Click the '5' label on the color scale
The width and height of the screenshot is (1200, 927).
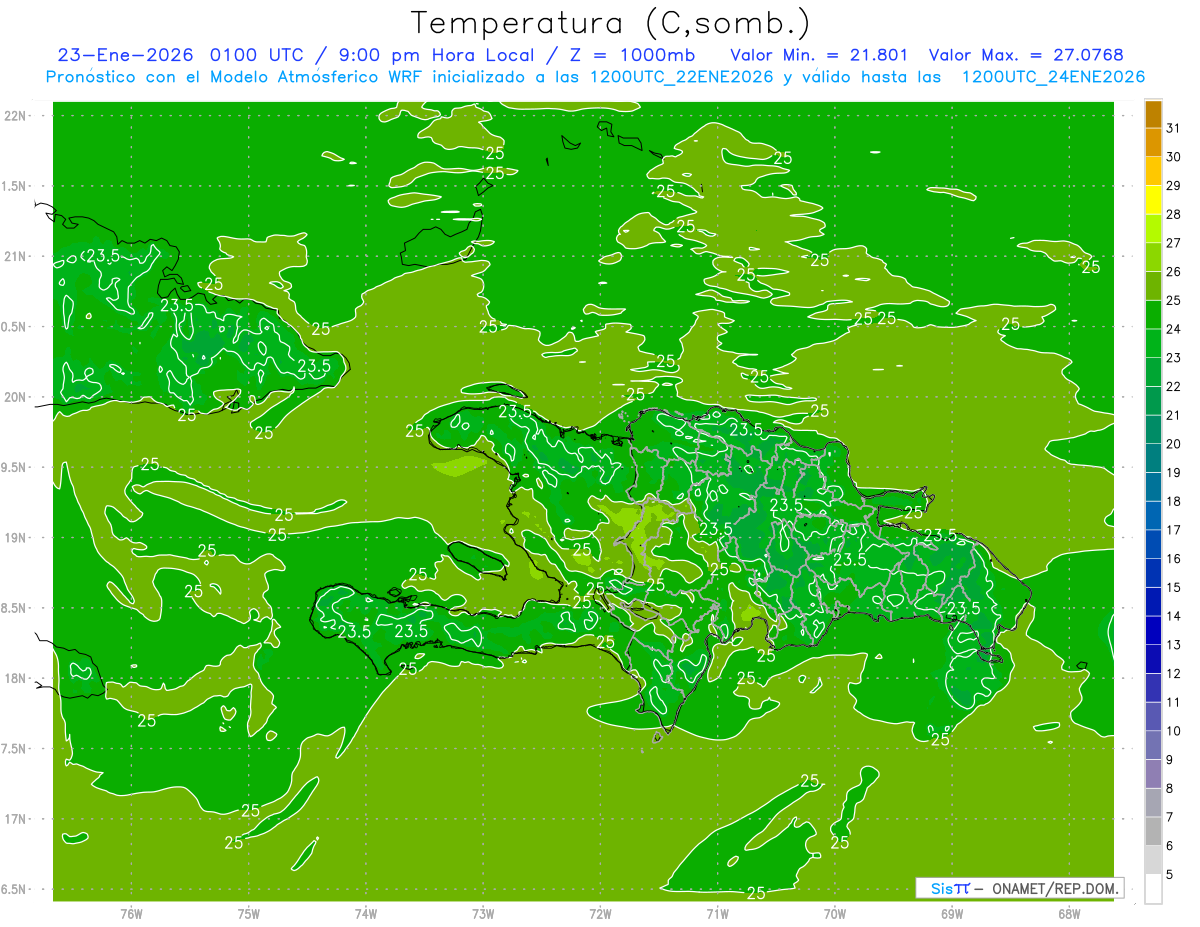[x=1170, y=875]
